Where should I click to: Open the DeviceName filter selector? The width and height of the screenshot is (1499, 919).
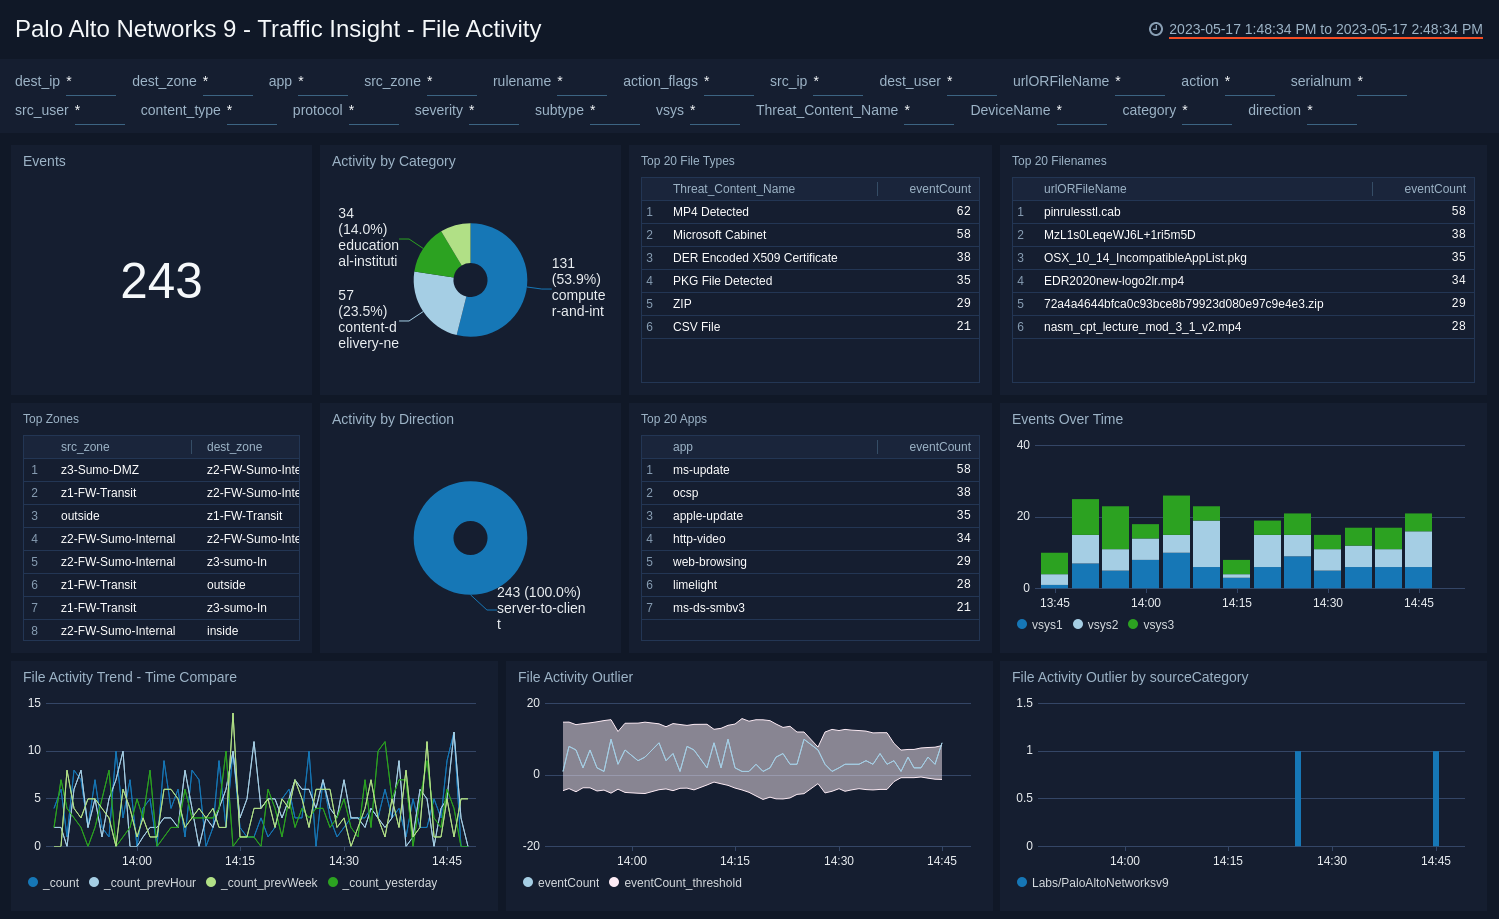[x=1081, y=111]
